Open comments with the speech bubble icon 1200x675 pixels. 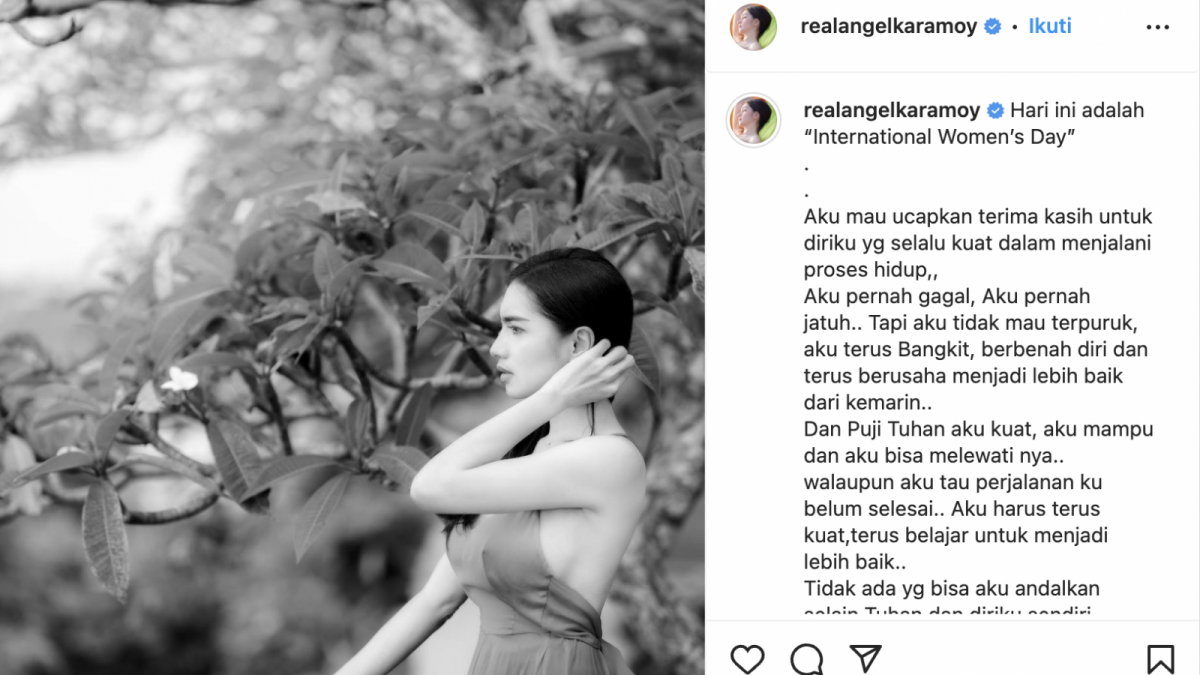(807, 659)
